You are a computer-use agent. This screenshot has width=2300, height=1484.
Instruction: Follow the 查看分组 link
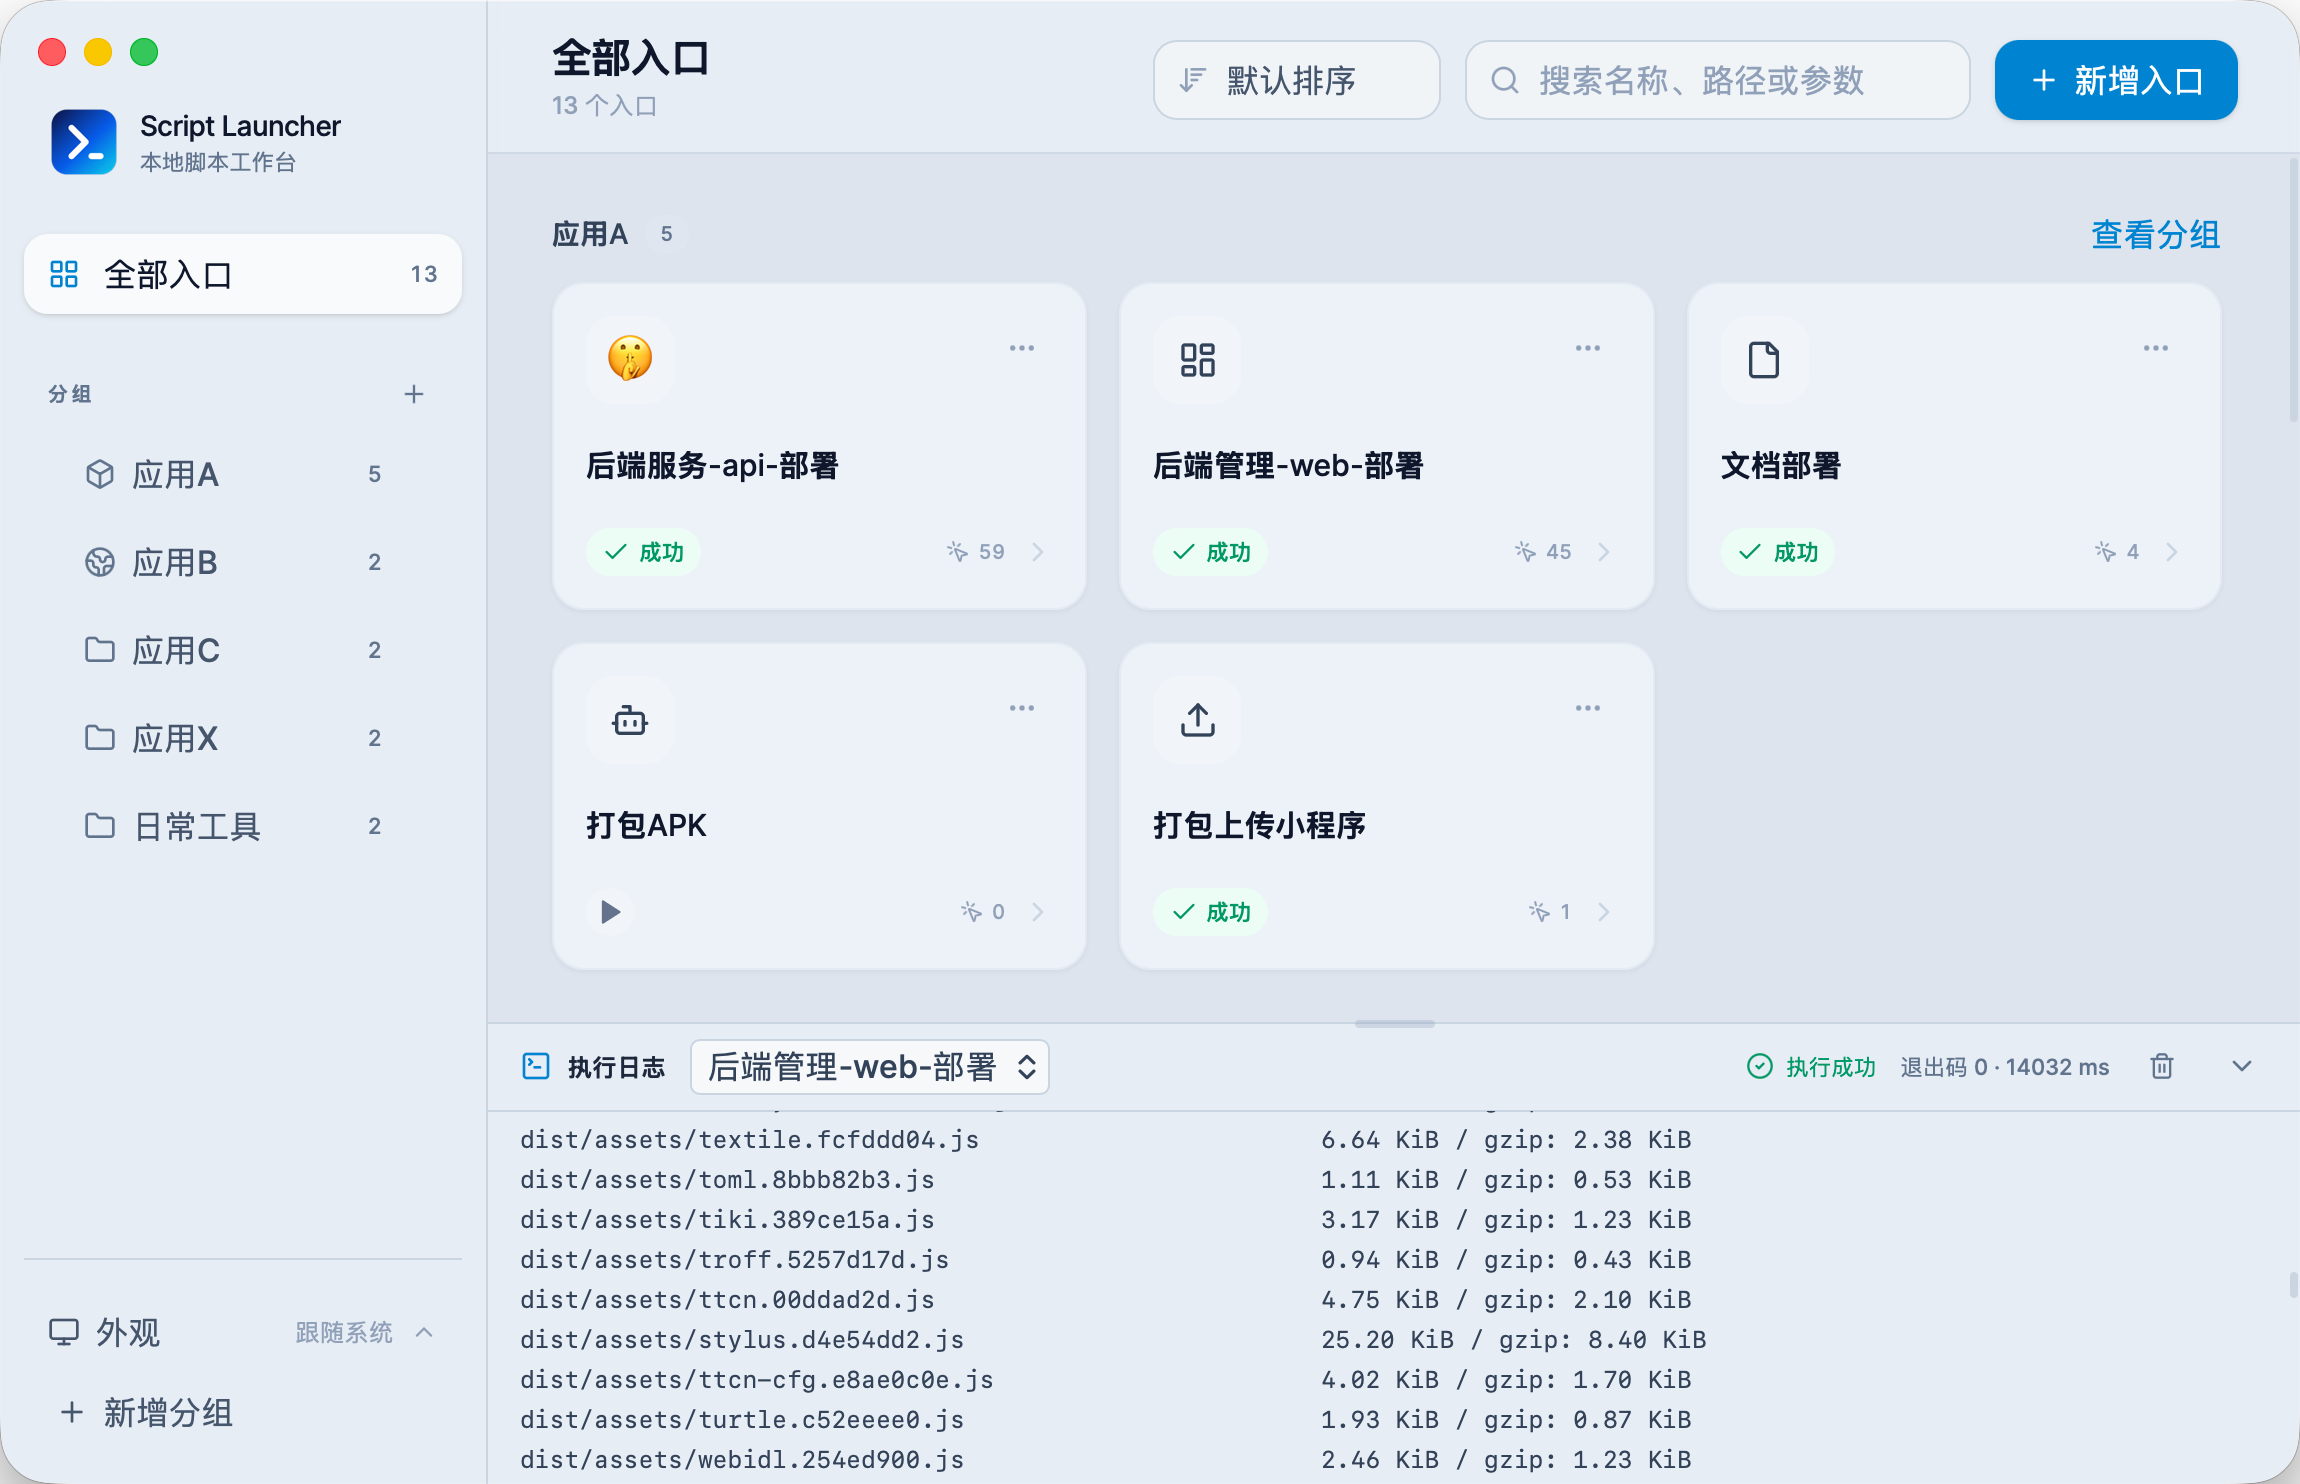coord(2156,235)
